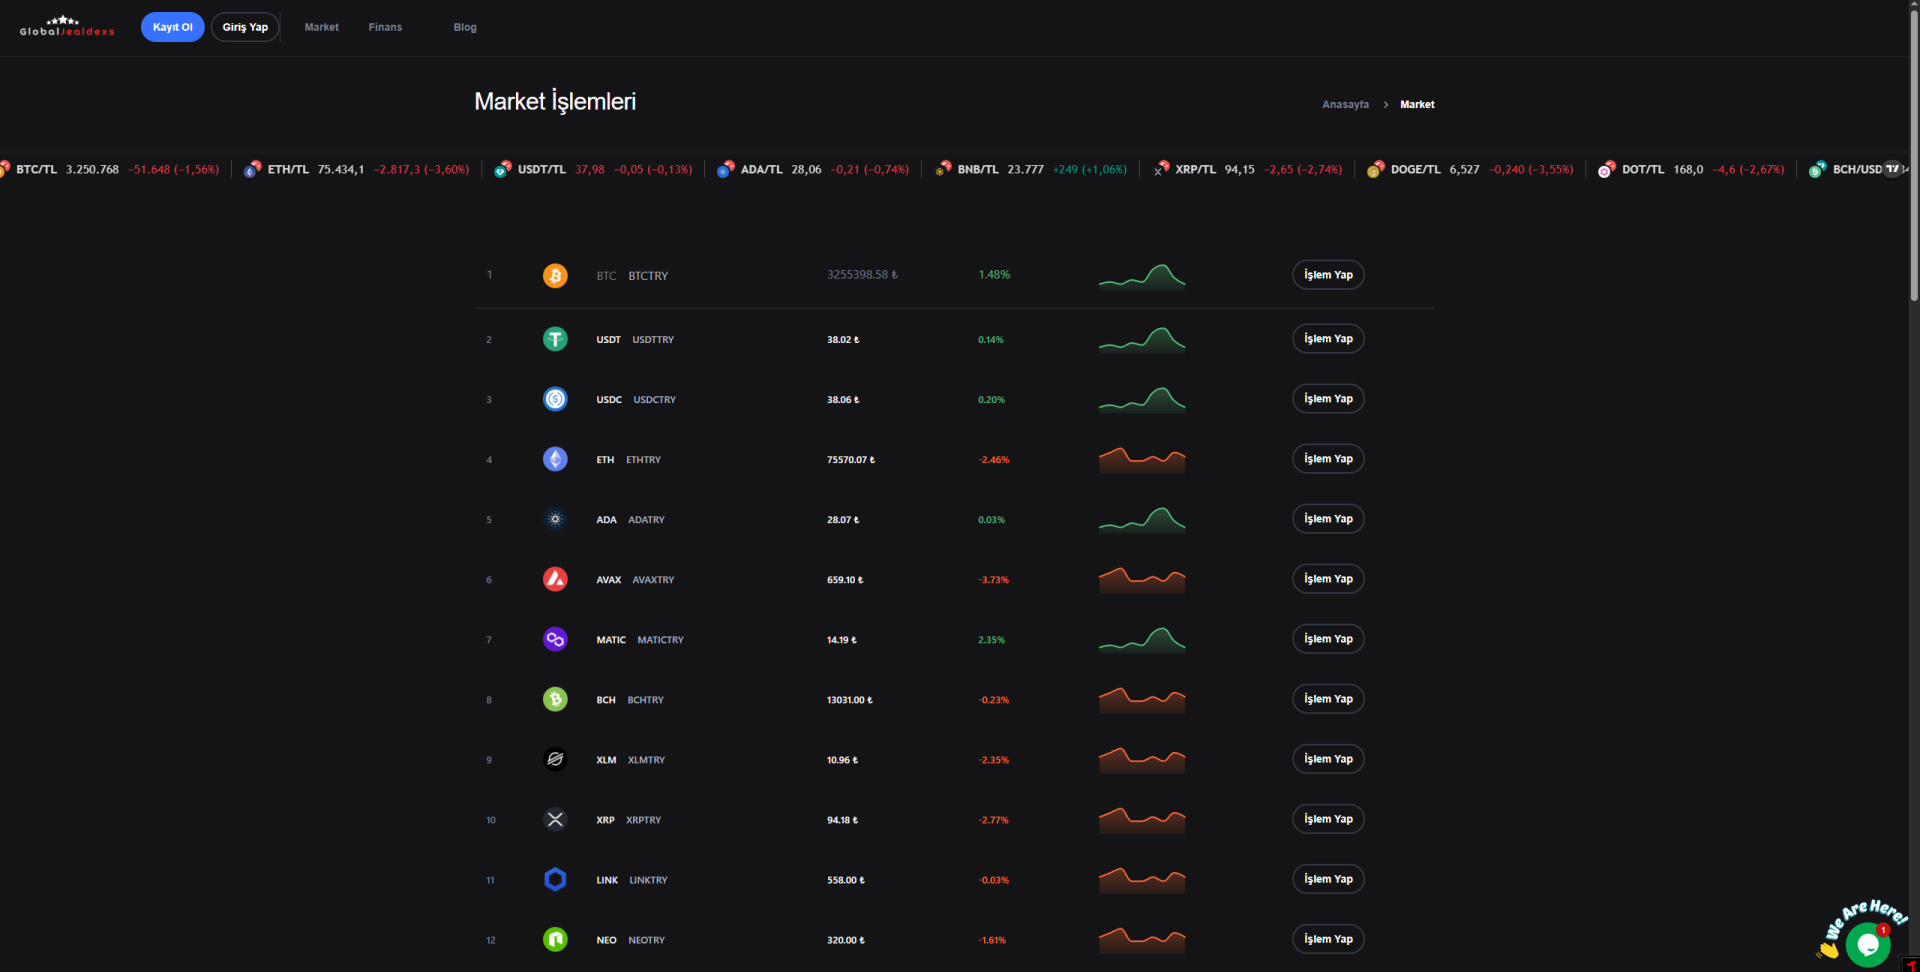Click İşlem Yap for XLMTRY
The image size is (1920, 972).
pyautogui.click(x=1328, y=759)
